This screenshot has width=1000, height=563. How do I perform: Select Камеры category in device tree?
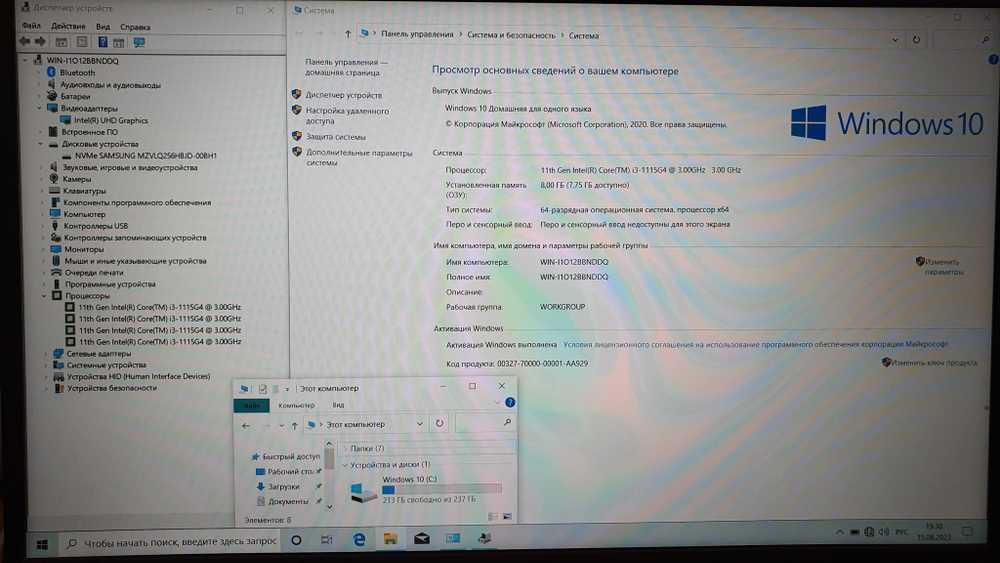77,179
